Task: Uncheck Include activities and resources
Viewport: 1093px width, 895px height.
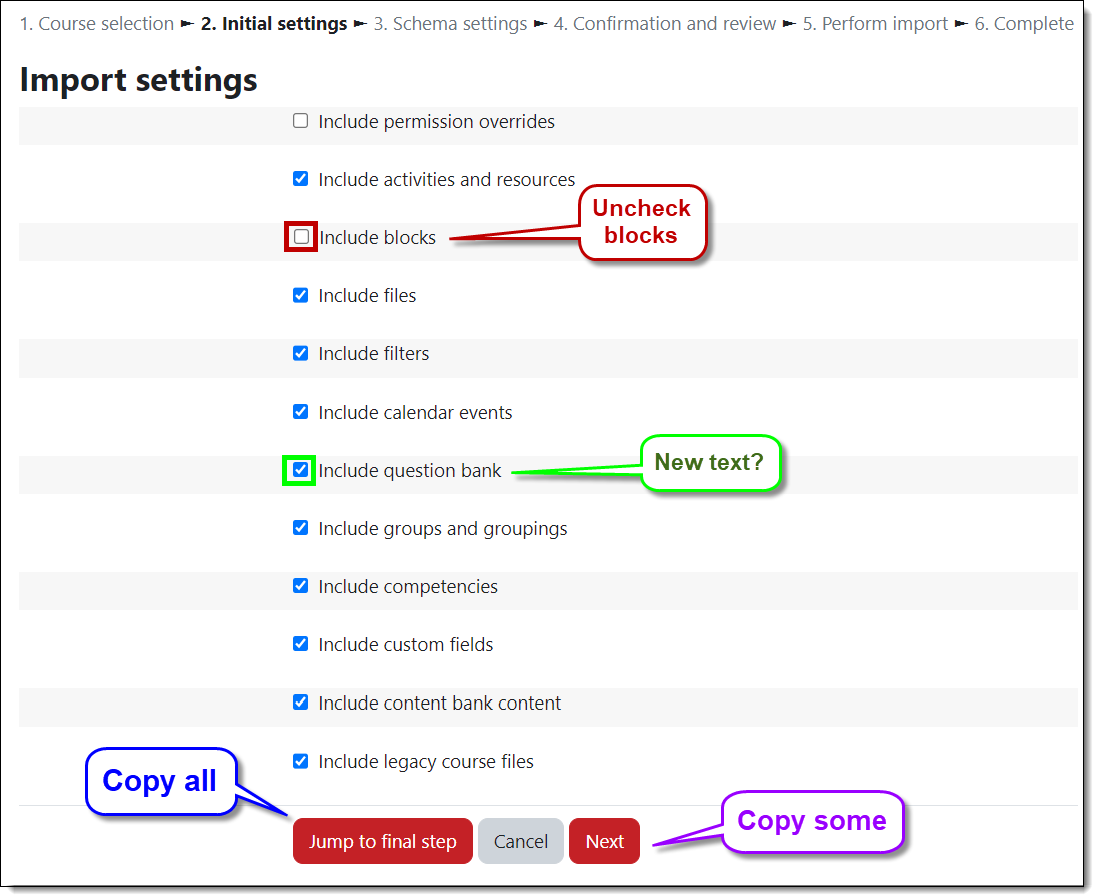Action: tap(300, 179)
